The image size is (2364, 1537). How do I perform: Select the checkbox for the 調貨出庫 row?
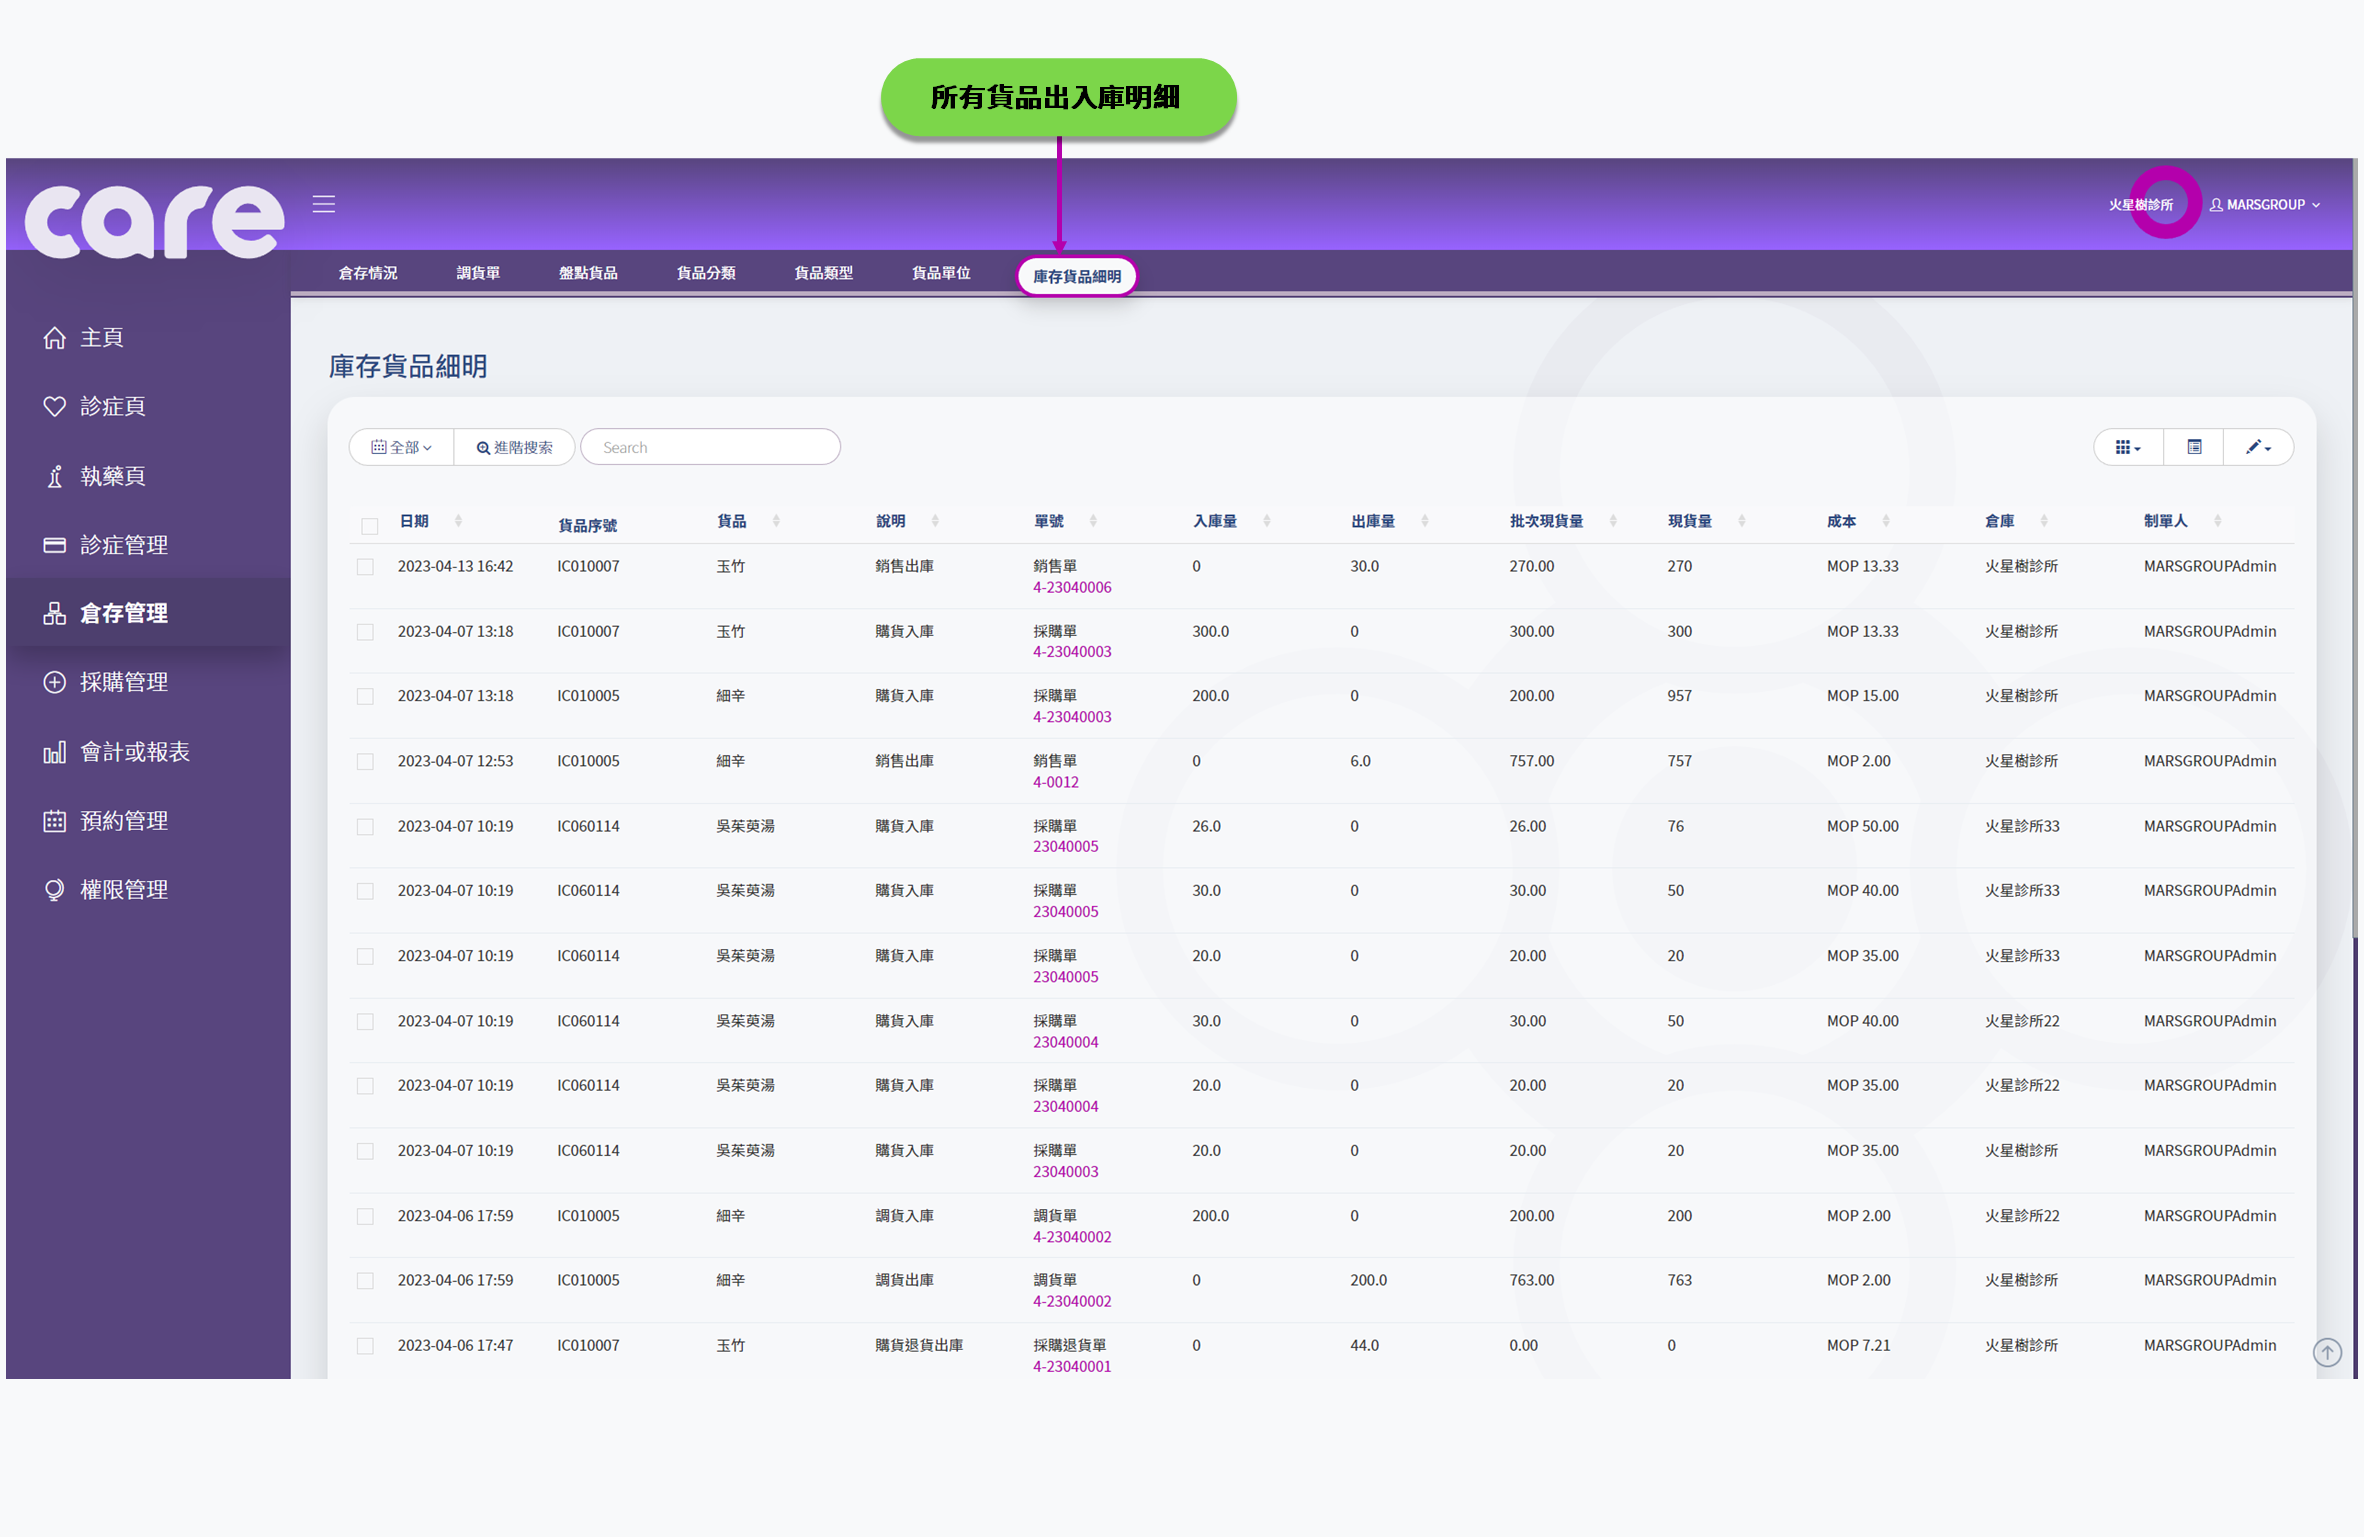tap(366, 1281)
